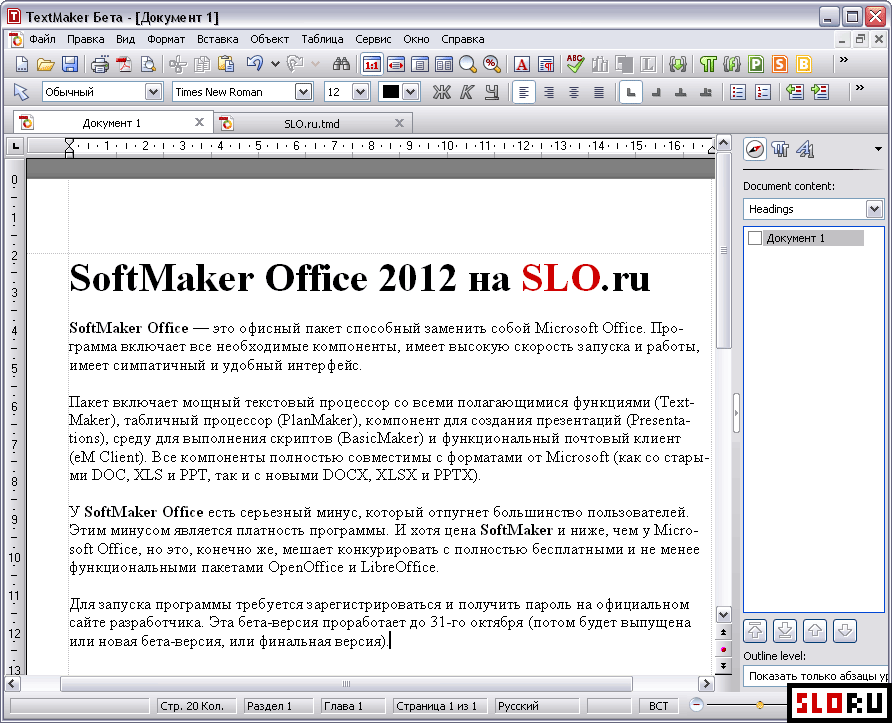
Task: Click the zoom out minus button
Action: coord(696,705)
